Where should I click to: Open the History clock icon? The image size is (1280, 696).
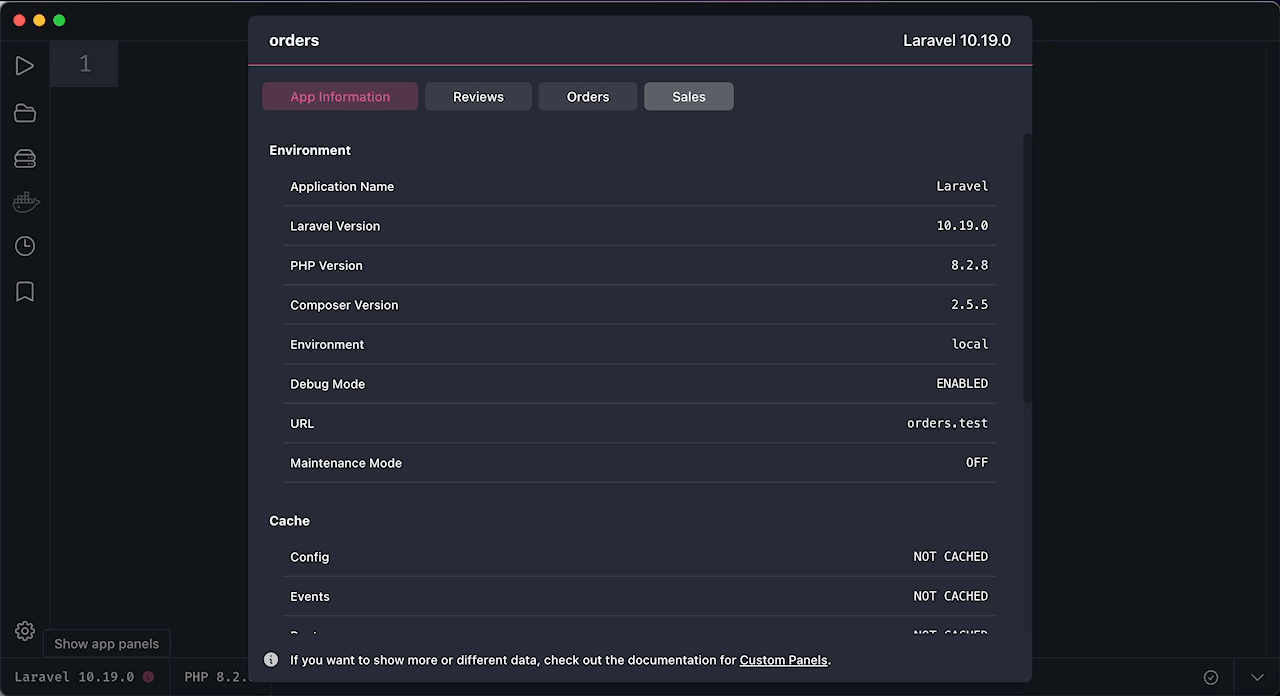[x=25, y=246]
